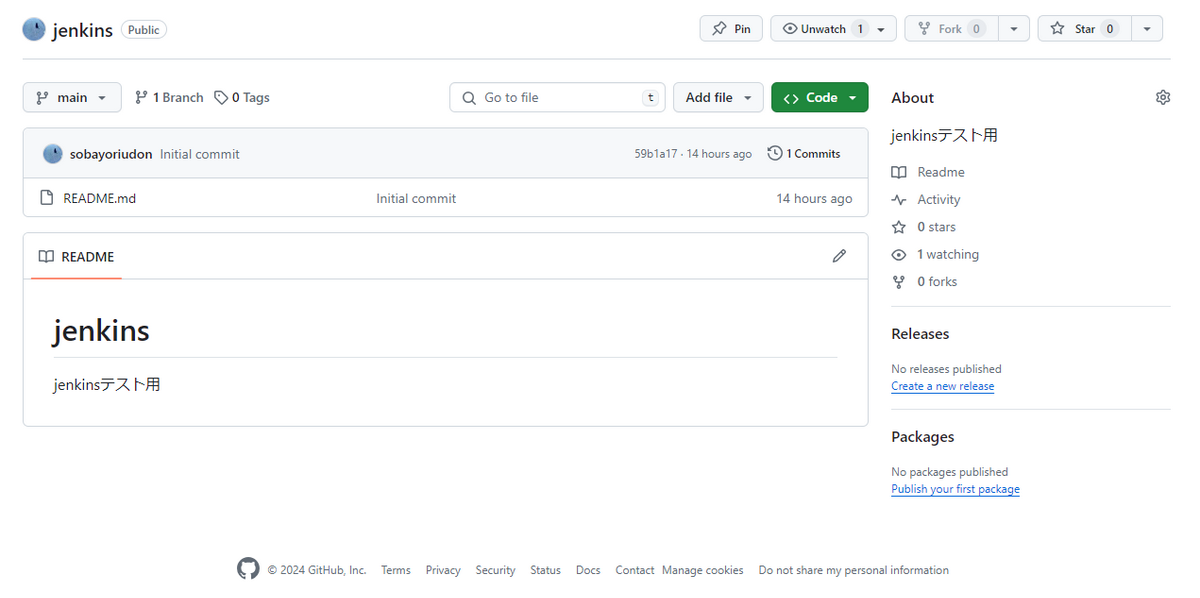Fork the jenkins repository
This screenshot has height=598, width=1200.
(x=951, y=29)
